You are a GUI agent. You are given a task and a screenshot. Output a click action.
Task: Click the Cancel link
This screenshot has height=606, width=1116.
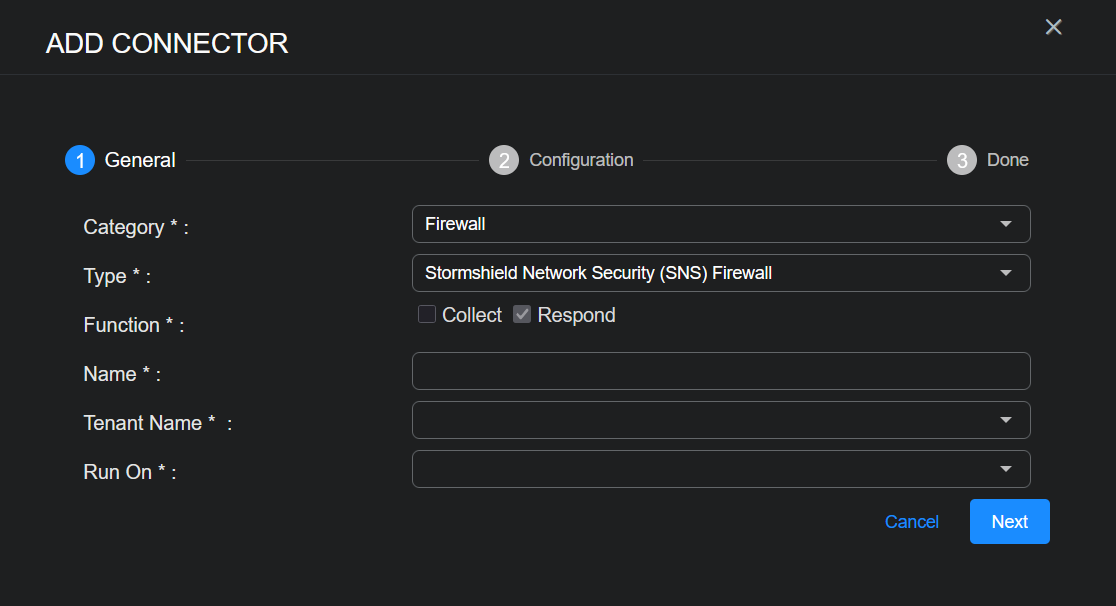pyautogui.click(x=911, y=522)
